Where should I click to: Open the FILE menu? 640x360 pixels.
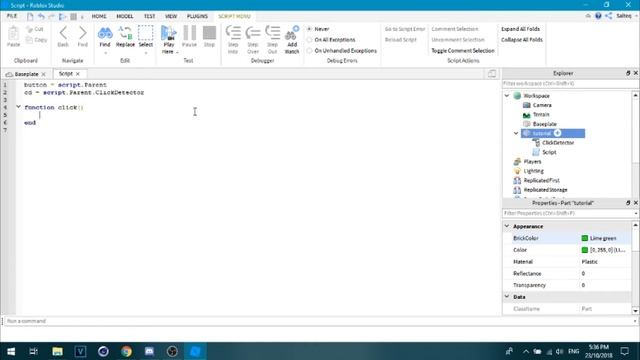12,16
